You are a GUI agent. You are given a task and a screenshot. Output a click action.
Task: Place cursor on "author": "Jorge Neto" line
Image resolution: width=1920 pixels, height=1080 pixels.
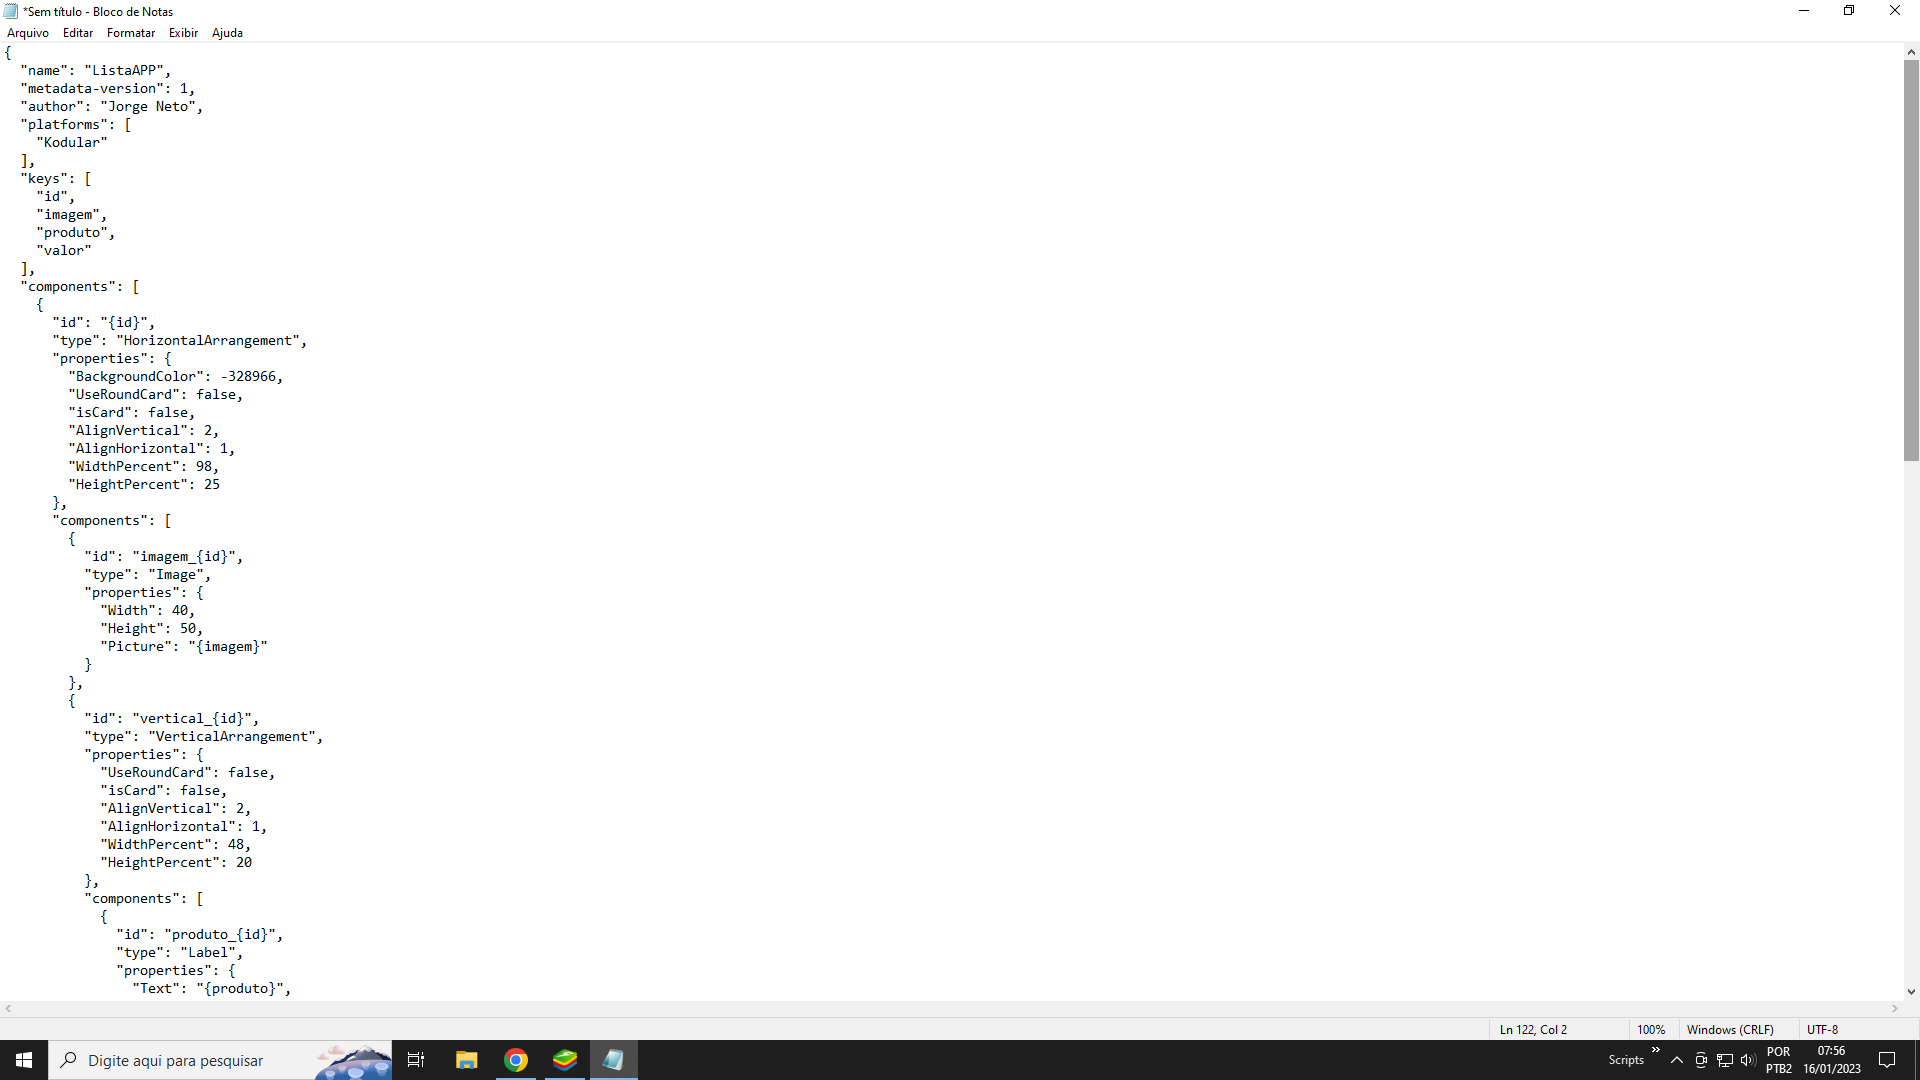(x=112, y=107)
